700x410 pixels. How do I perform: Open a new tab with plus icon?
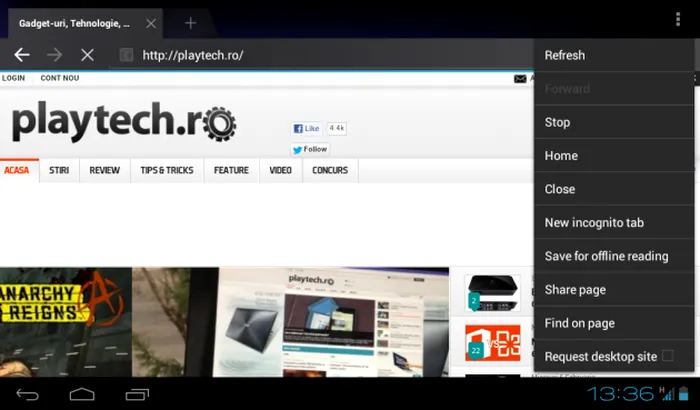point(191,23)
